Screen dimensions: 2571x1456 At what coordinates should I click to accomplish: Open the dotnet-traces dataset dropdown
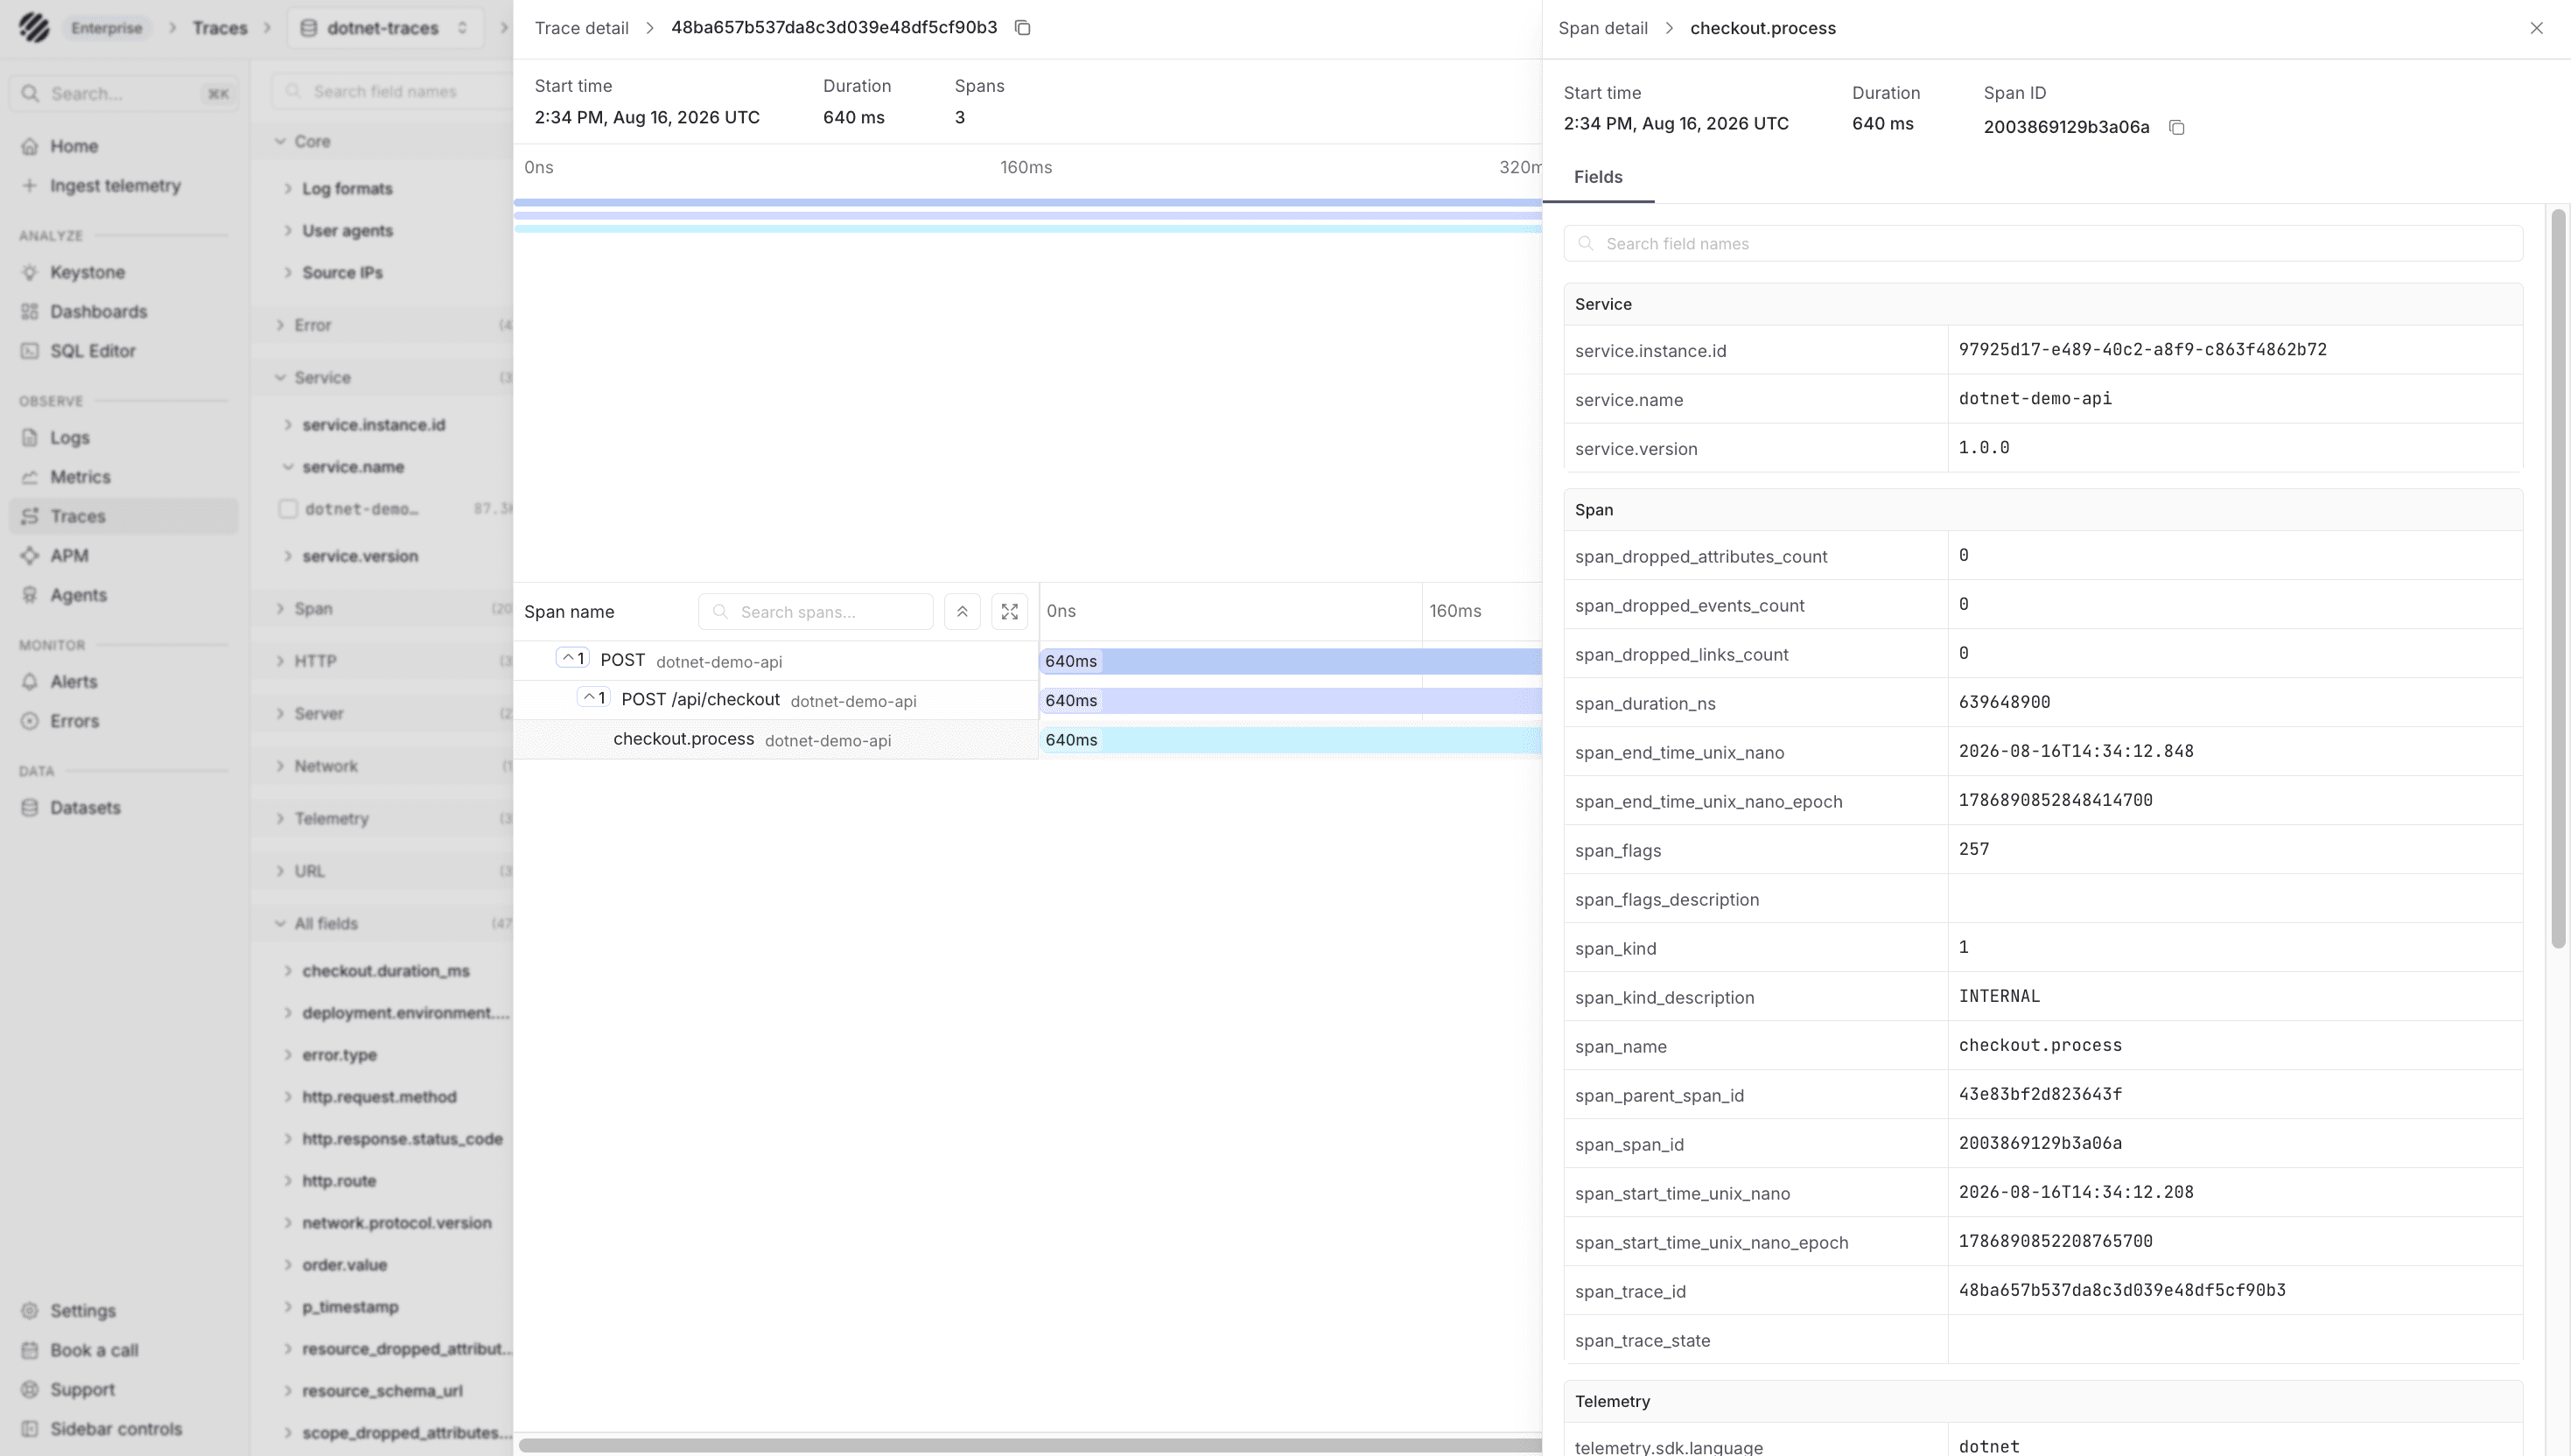pos(385,28)
